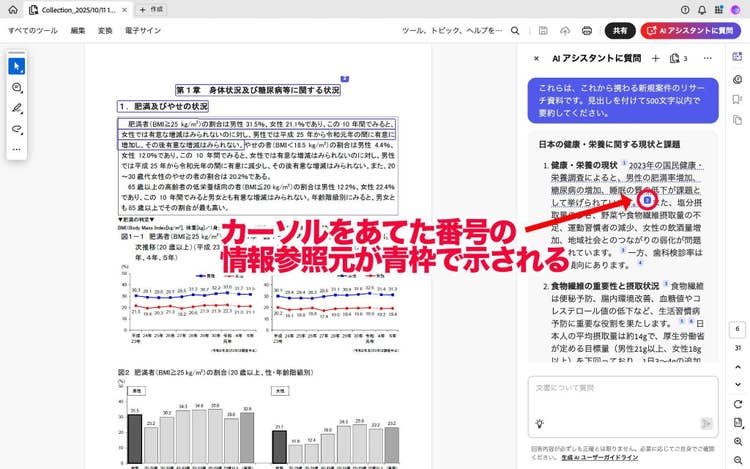Click the lightbulb suggestions icon
750x469 pixels.
tap(539, 424)
